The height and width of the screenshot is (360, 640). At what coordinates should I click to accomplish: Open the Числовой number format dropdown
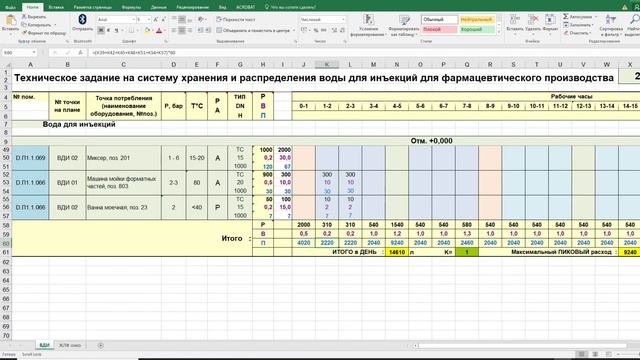coord(343,19)
